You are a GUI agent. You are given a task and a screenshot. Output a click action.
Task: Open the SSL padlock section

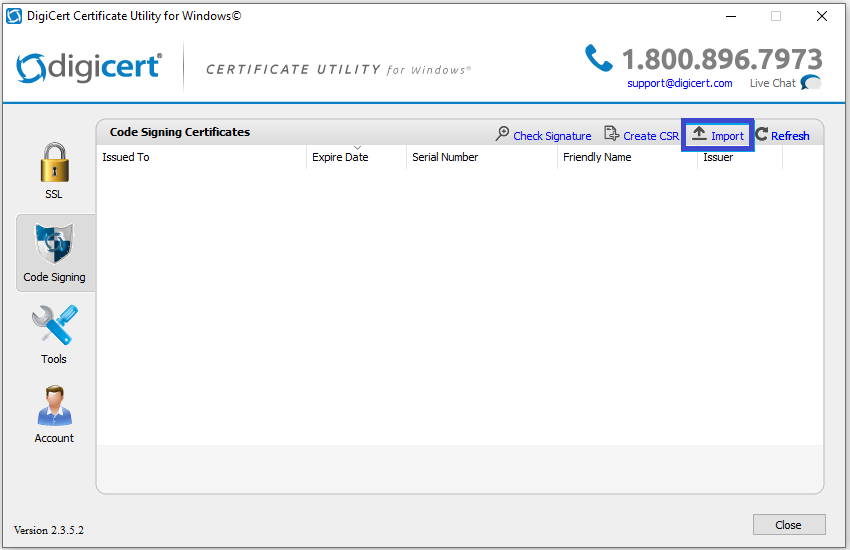point(54,163)
